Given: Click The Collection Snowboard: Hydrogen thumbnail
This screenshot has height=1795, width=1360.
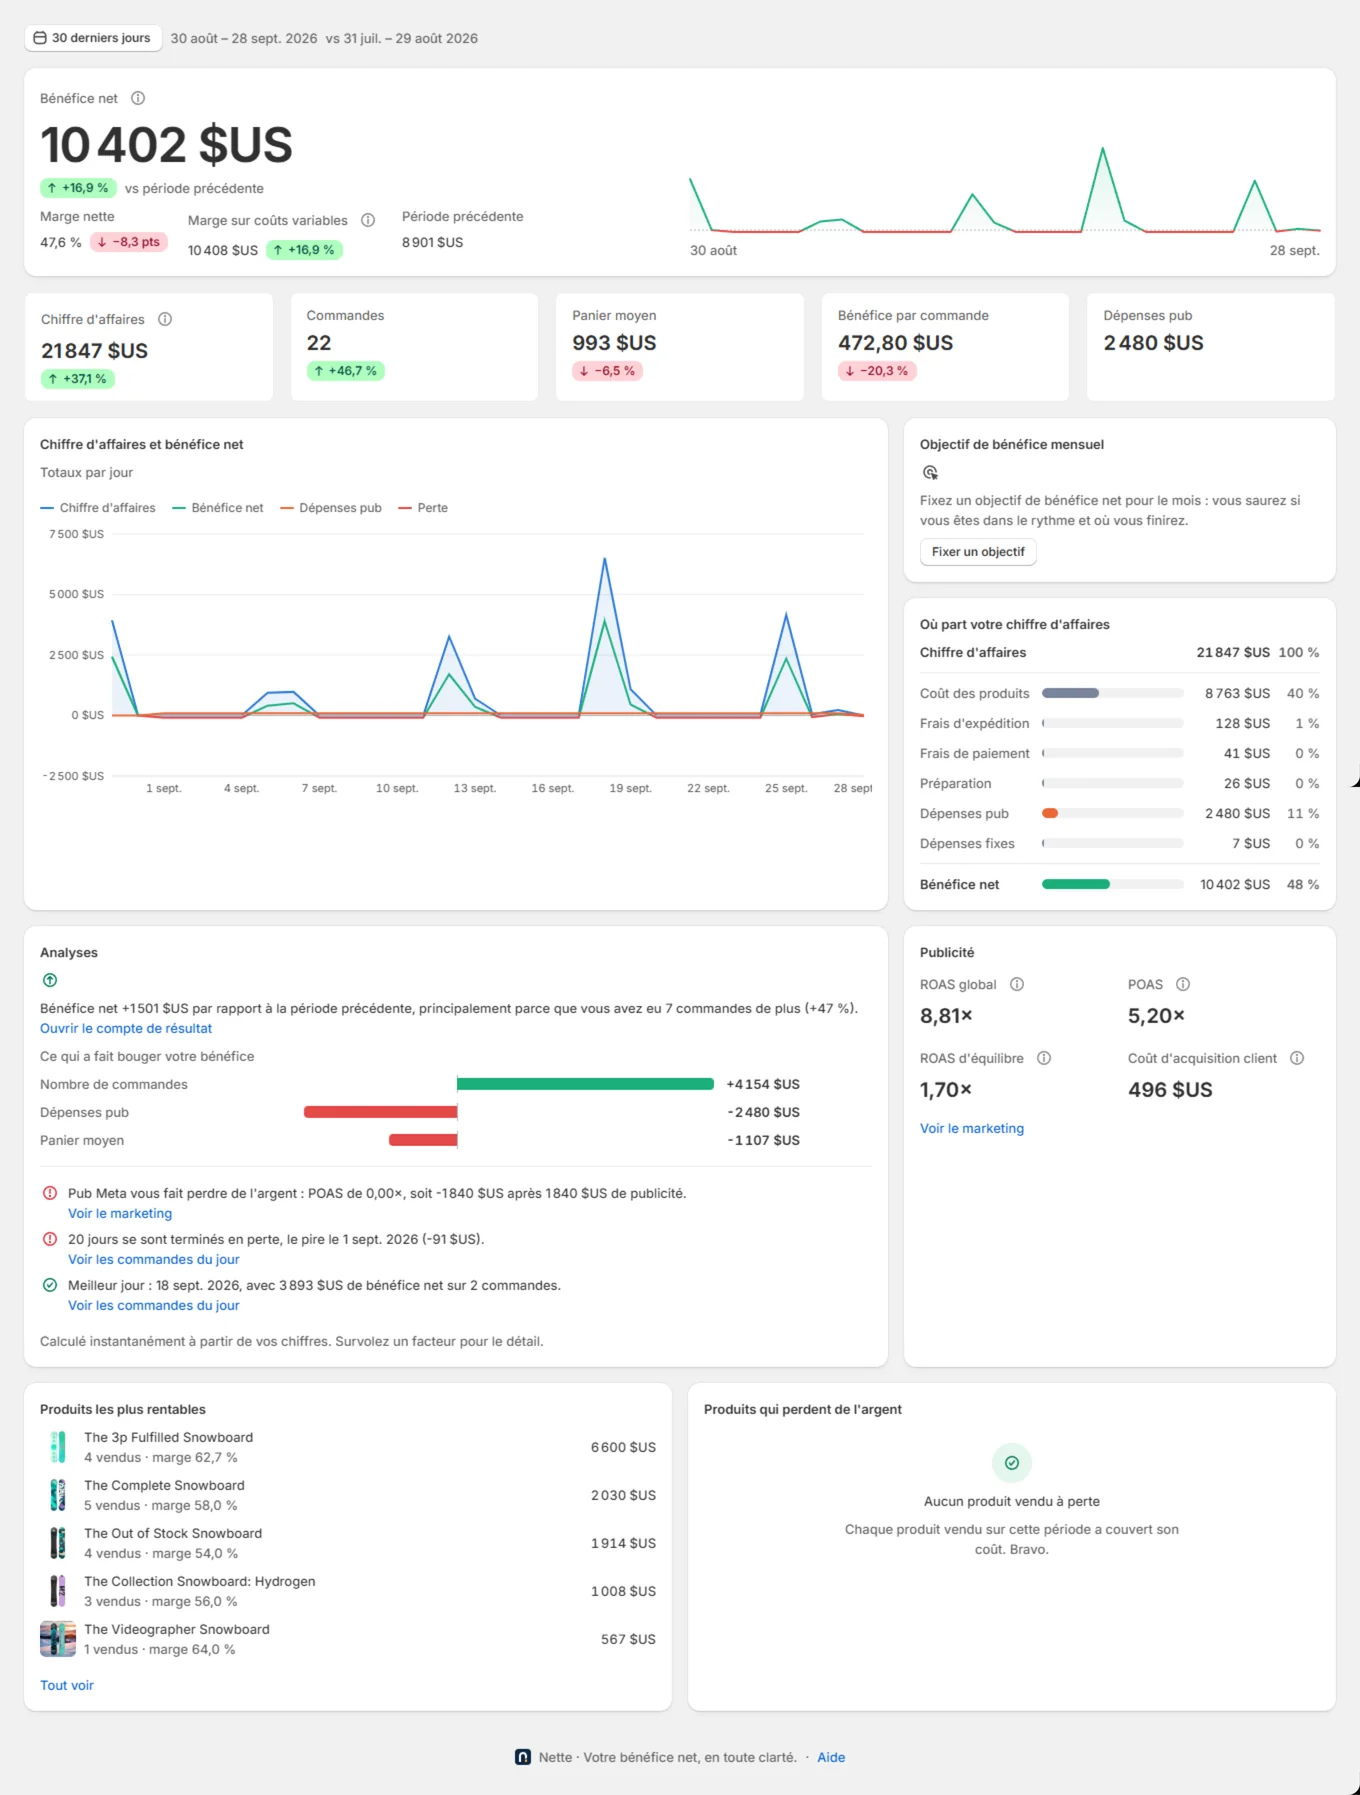Looking at the screenshot, I should [x=58, y=1591].
